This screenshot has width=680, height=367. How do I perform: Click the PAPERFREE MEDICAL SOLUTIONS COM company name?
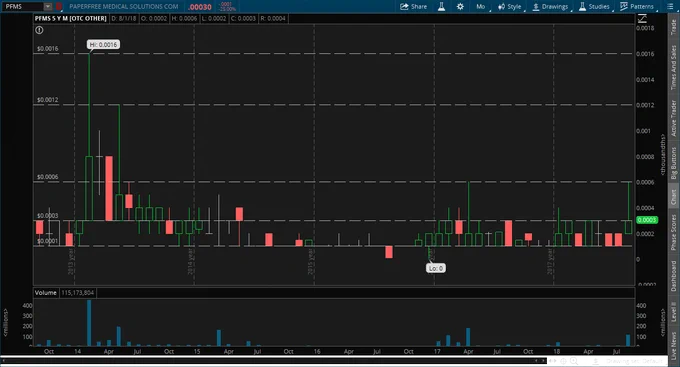tap(124, 7)
